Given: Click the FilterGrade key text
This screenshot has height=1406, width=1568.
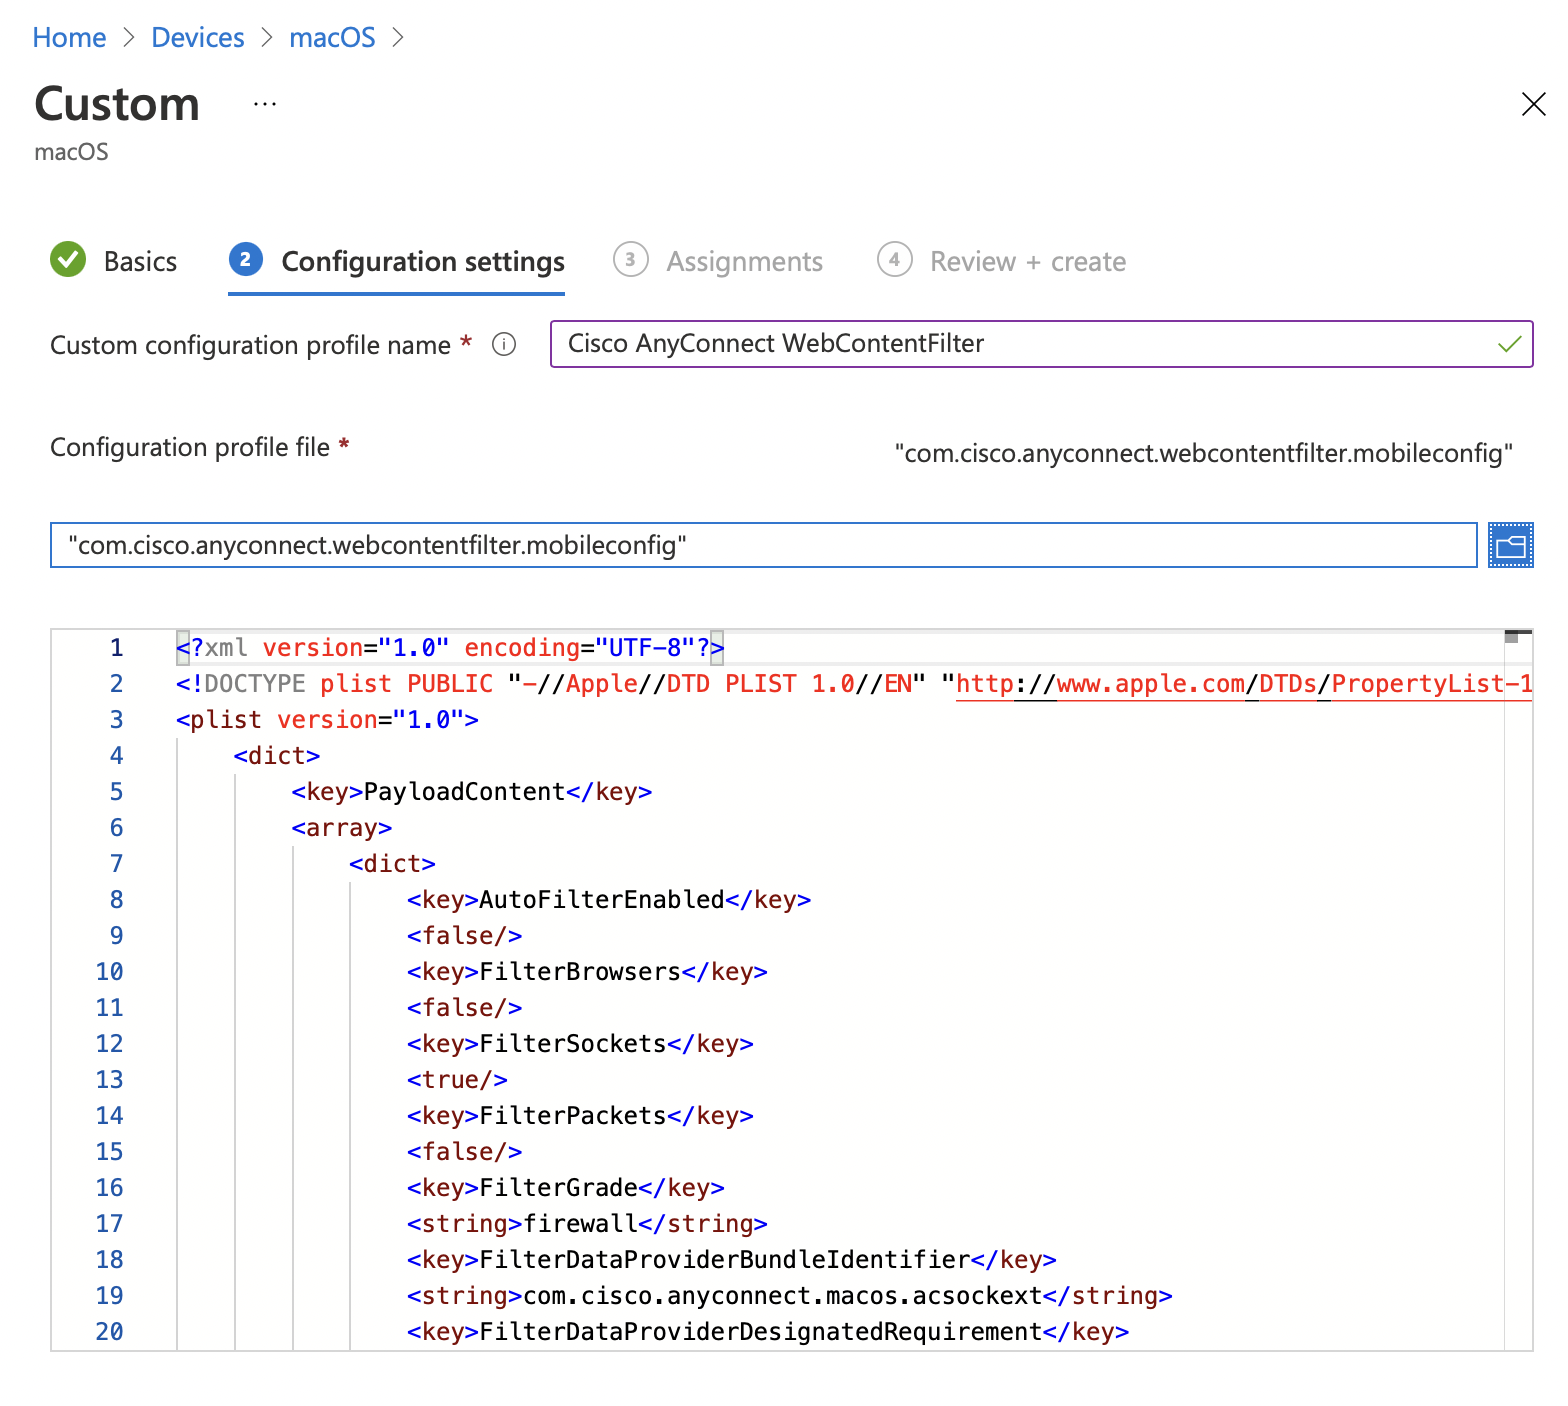Looking at the screenshot, I should (x=559, y=1188).
